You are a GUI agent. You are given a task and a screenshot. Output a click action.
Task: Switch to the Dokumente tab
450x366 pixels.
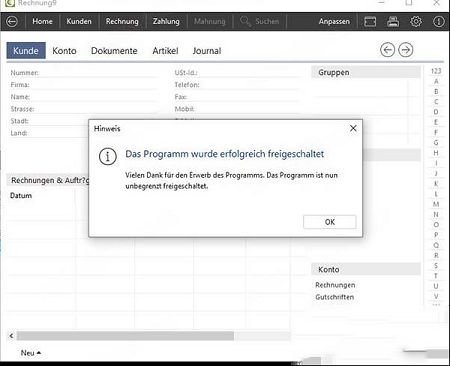[114, 51]
